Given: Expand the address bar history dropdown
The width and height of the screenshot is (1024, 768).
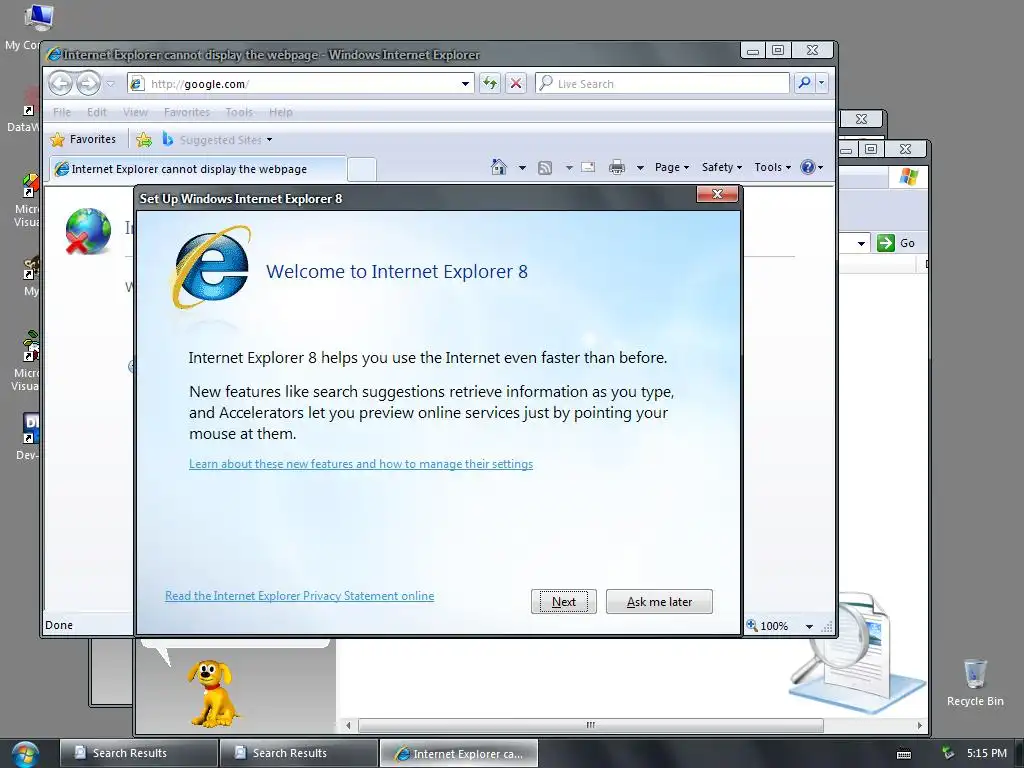Looking at the screenshot, I should [x=465, y=84].
